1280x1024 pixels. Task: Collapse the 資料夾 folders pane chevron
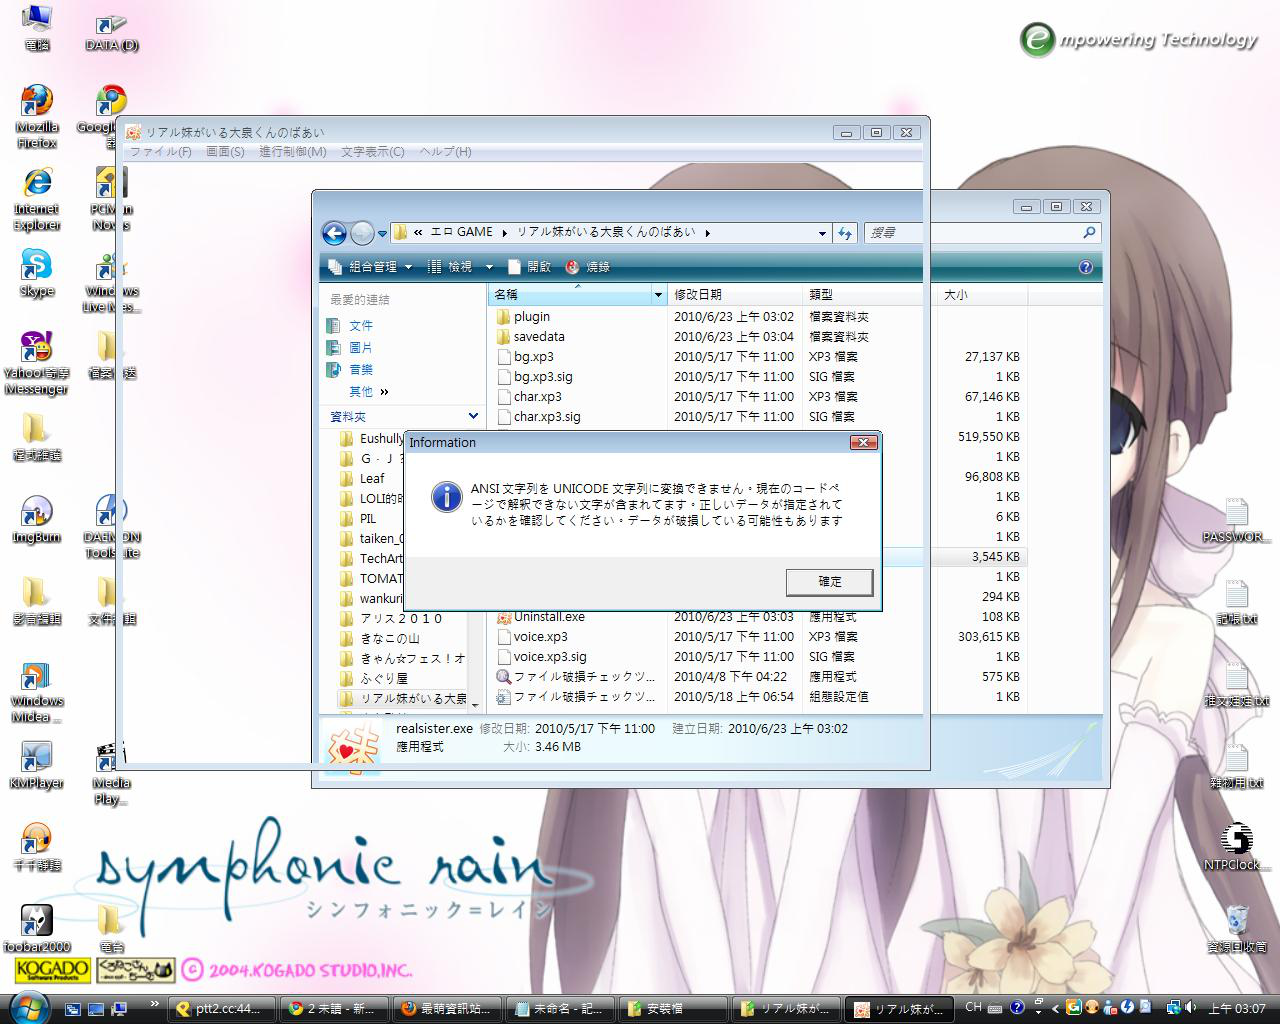coord(473,416)
